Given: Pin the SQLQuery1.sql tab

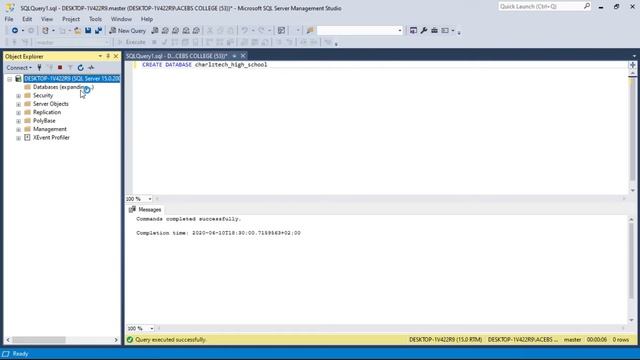Looking at the screenshot, I should pyautogui.click(x=234, y=56).
